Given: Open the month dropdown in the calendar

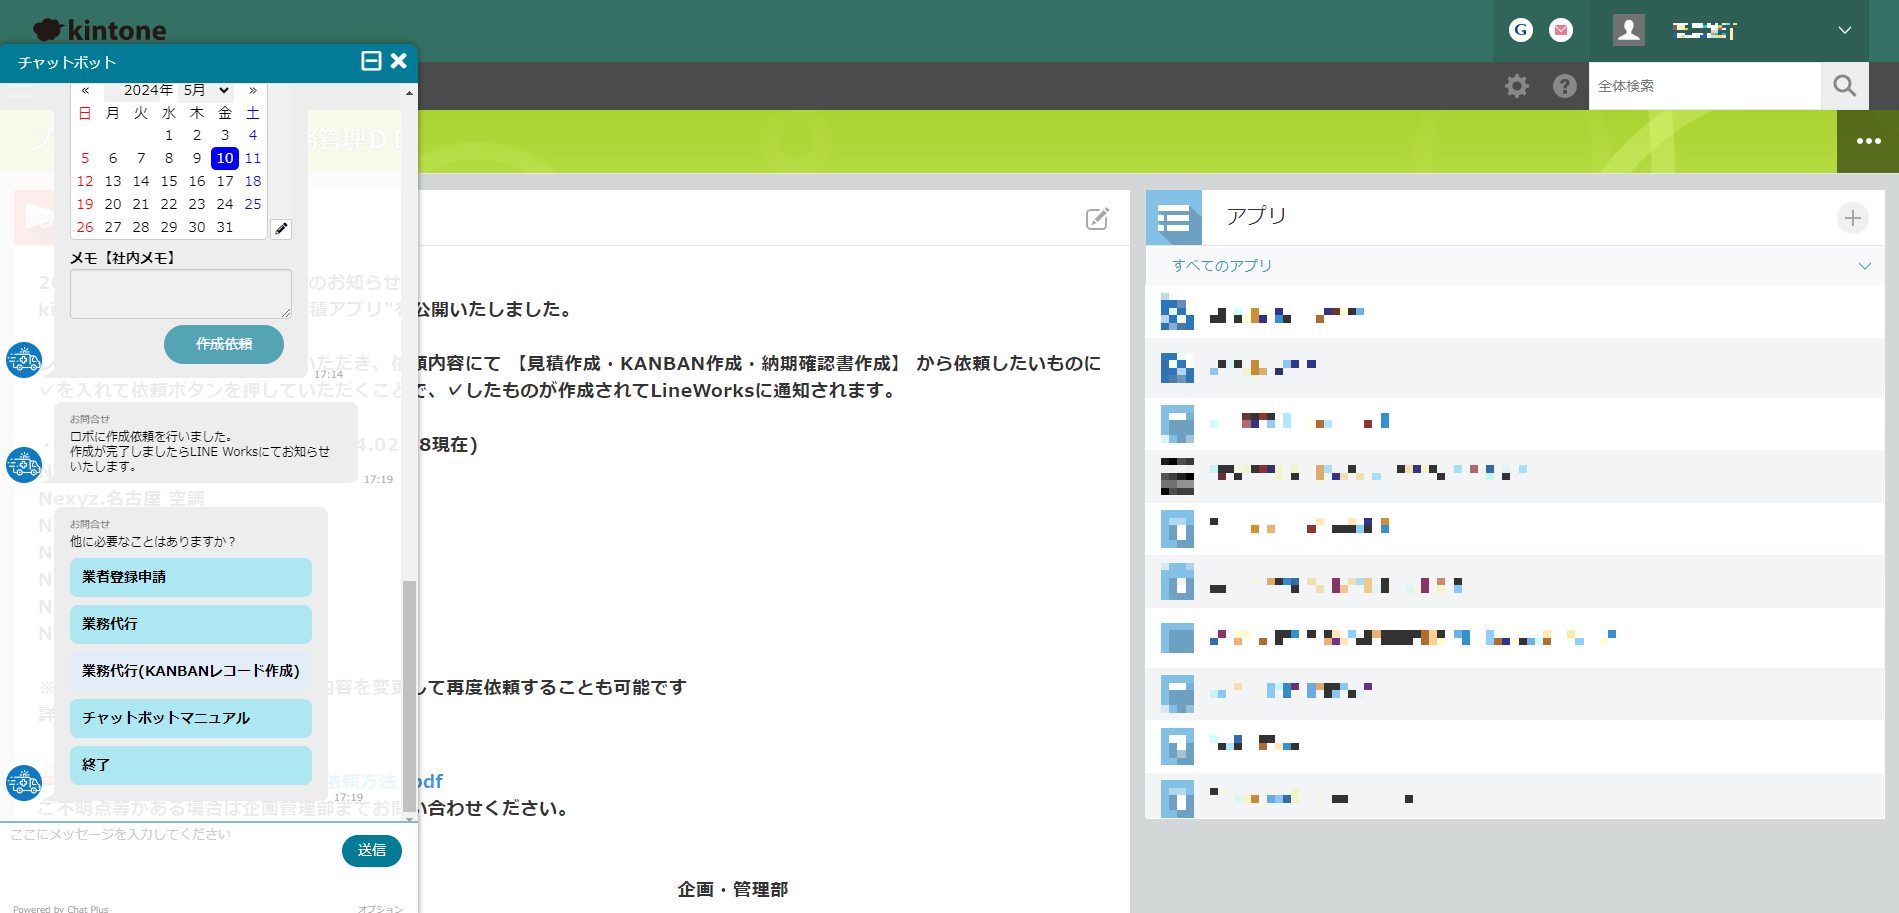Looking at the screenshot, I should point(207,90).
